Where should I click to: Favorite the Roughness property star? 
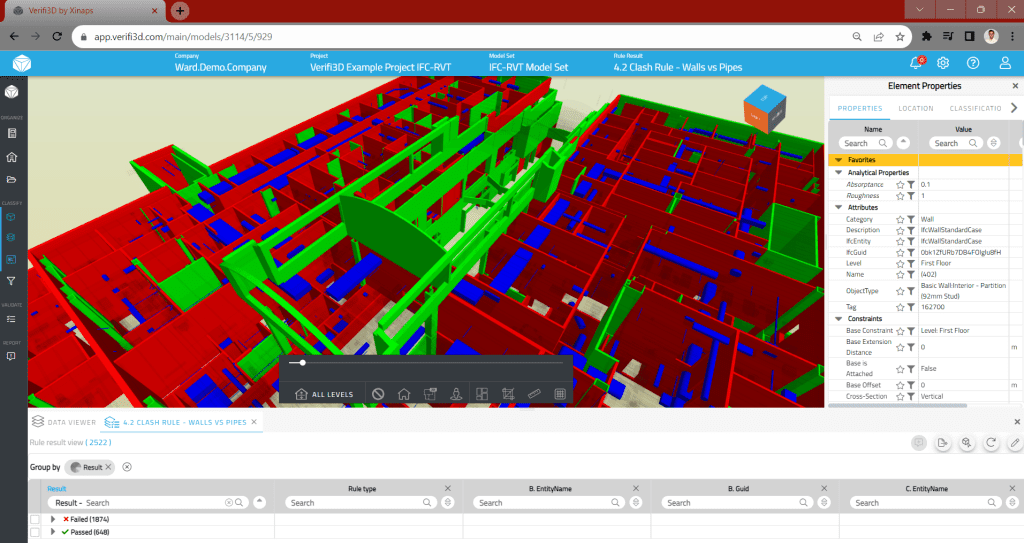[900, 196]
